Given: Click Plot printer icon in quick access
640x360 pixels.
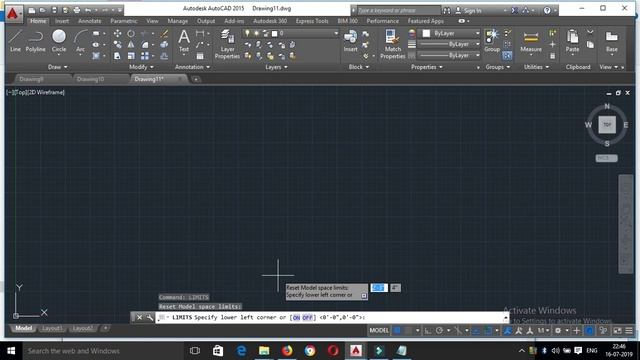Looking at the screenshot, I should (77, 10).
